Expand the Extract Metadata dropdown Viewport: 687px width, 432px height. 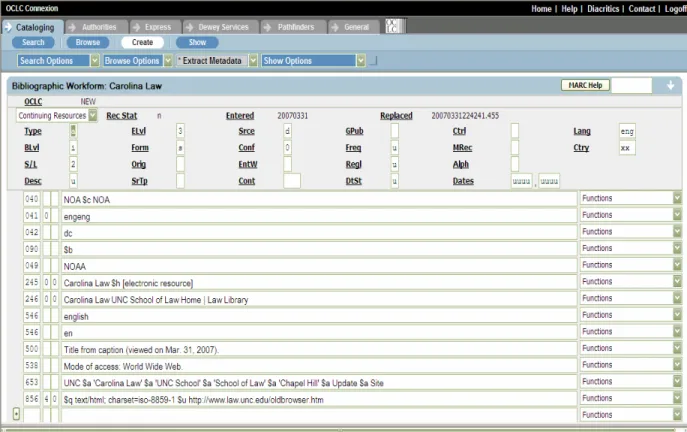(216, 60)
